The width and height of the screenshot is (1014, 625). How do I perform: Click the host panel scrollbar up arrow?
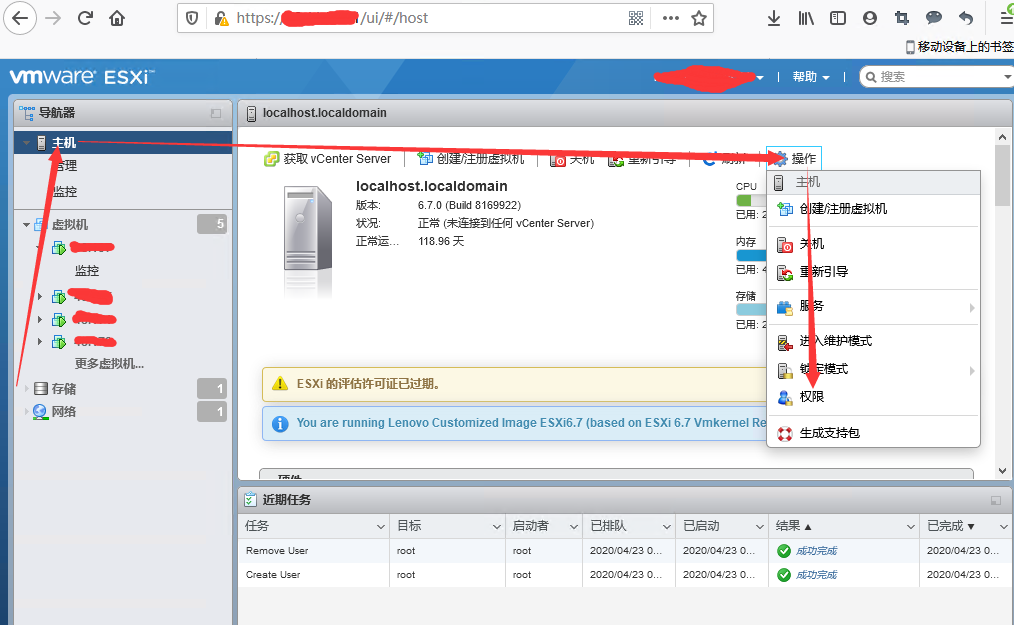[x=1002, y=137]
